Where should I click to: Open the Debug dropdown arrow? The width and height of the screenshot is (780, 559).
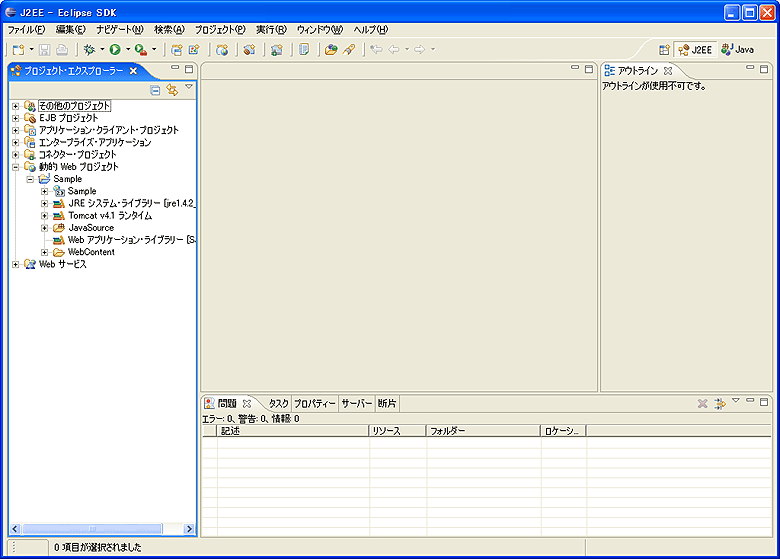point(102,49)
